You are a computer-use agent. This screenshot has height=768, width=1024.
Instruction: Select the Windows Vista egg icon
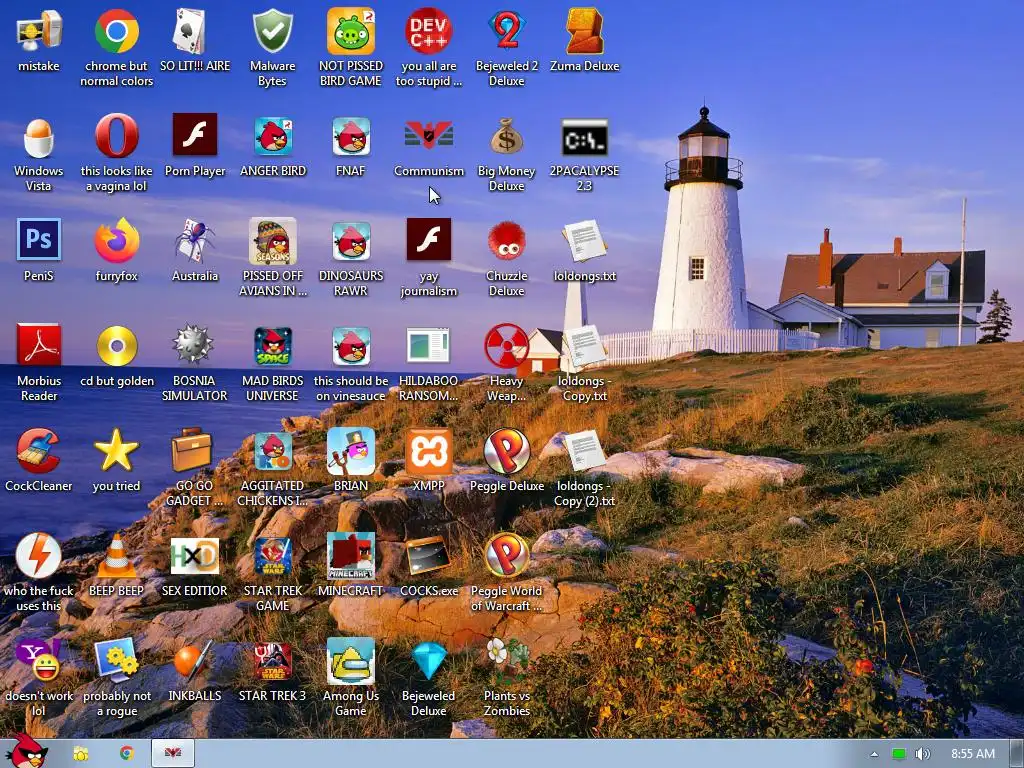[39, 136]
